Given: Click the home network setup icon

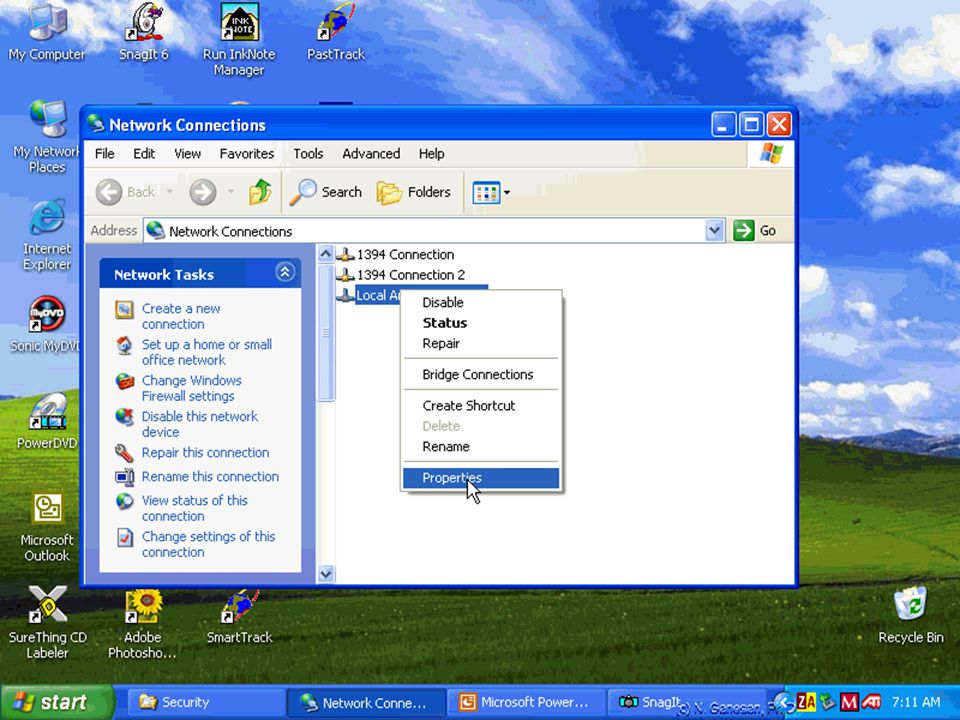Looking at the screenshot, I should pos(124,345).
